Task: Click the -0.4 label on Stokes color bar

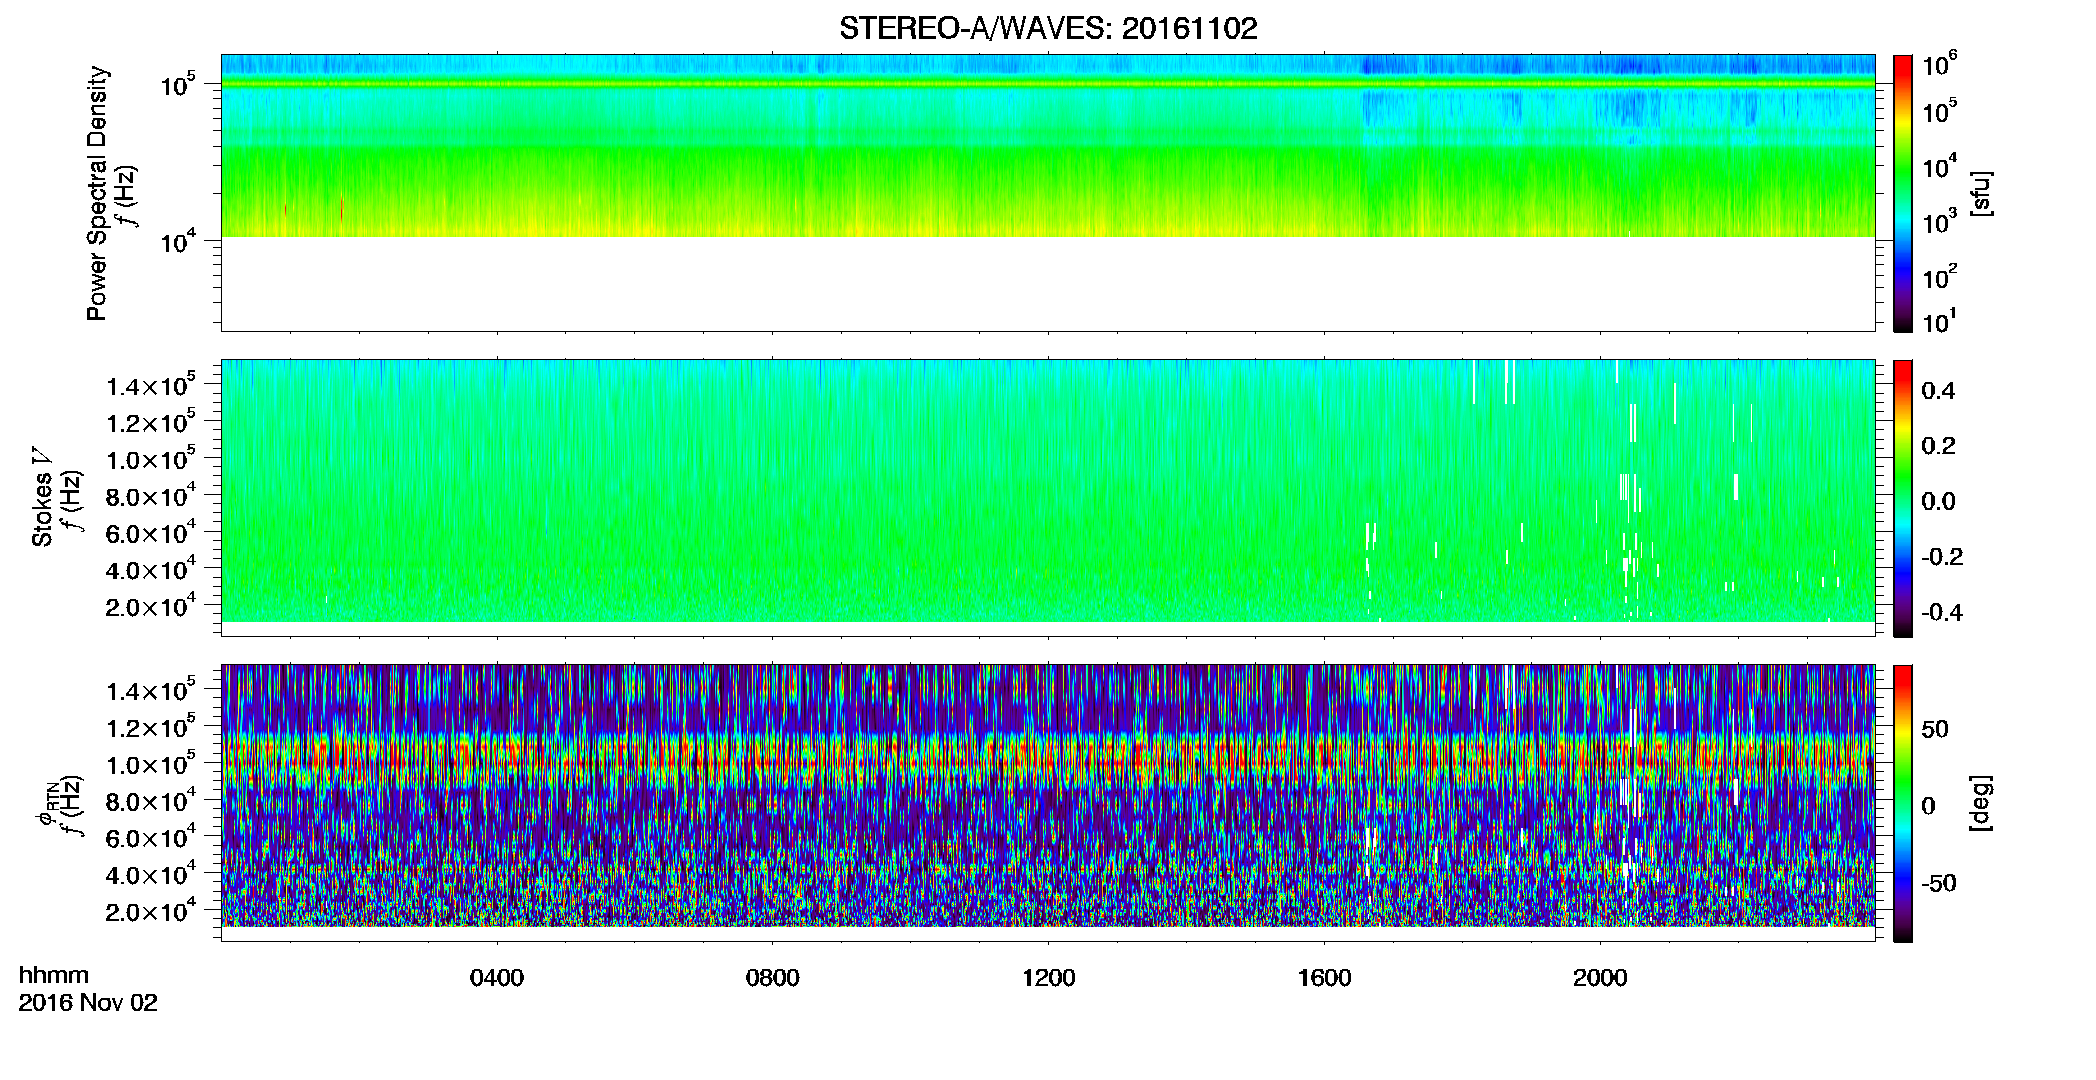Action: pyautogui.click(x=1942, y=612)
